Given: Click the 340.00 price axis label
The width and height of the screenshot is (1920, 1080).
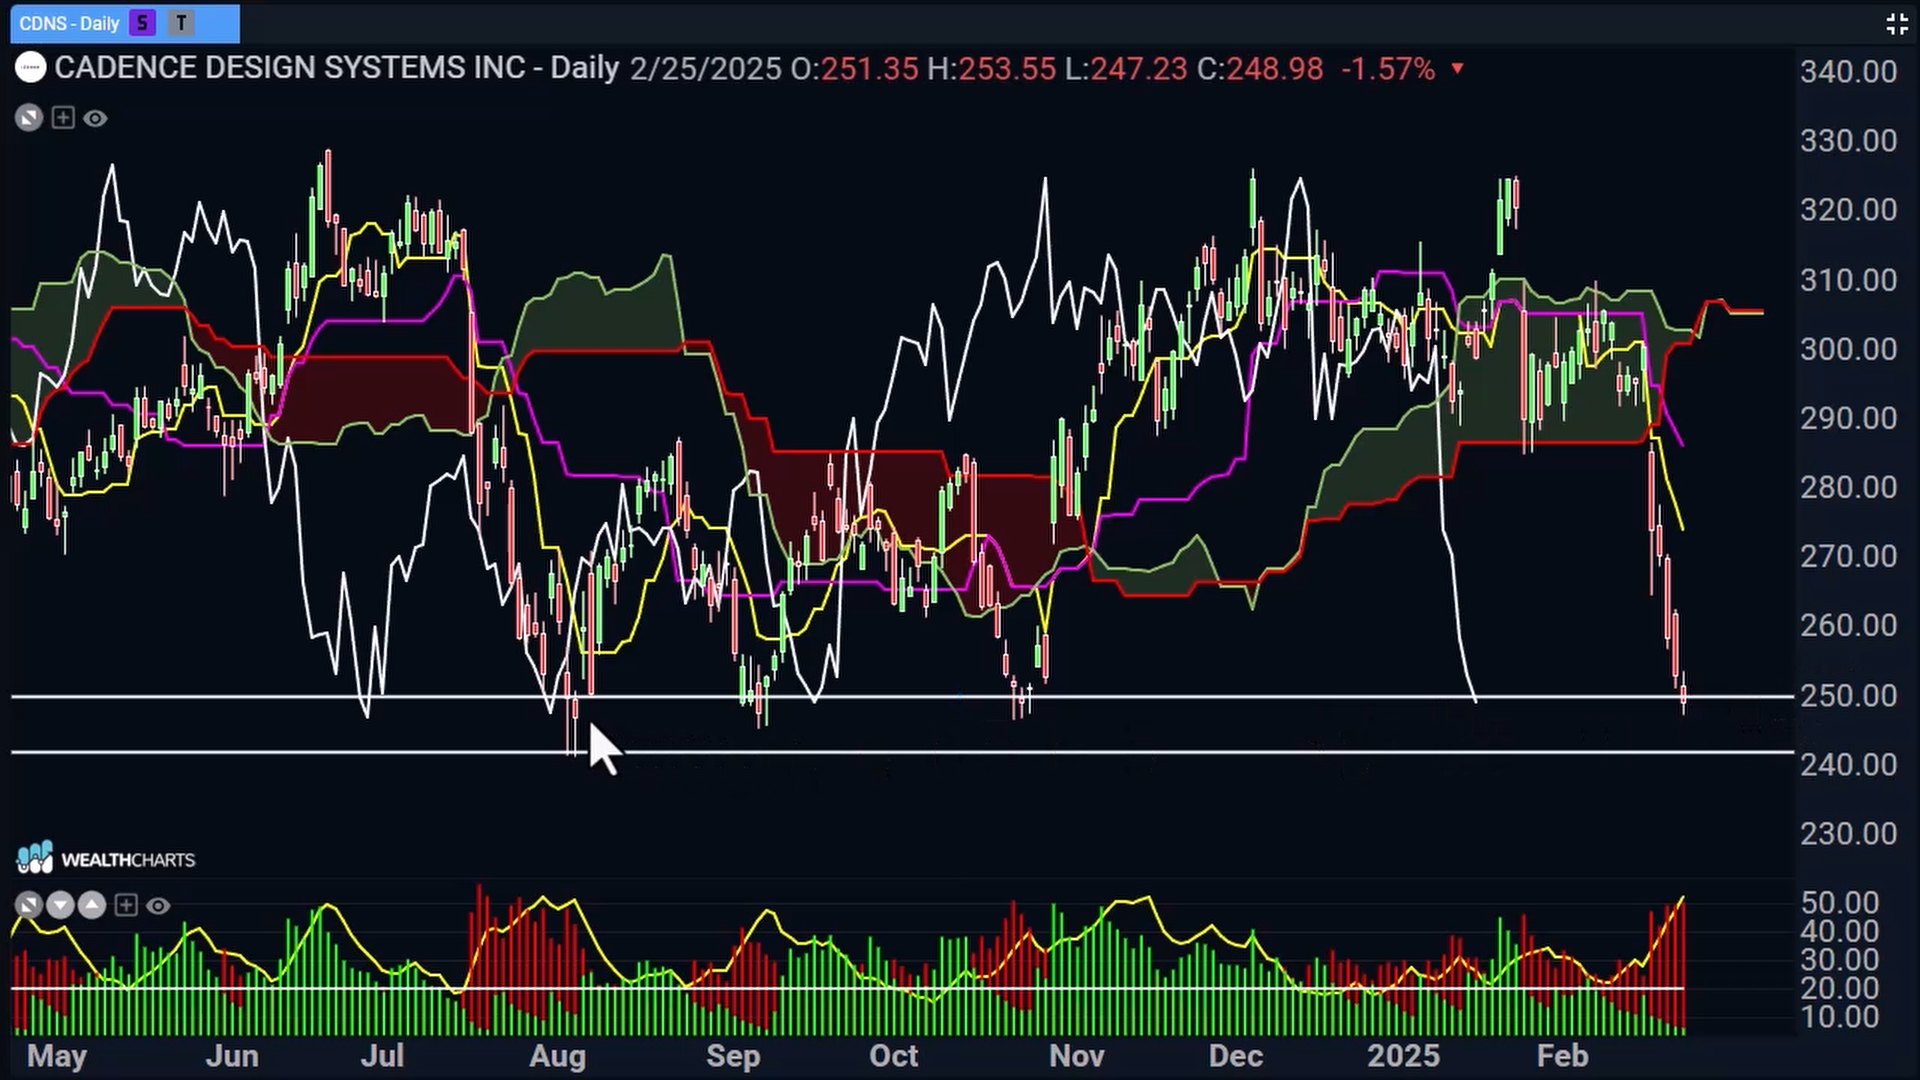Looking at the screenshot, I should pos(1848,72).
